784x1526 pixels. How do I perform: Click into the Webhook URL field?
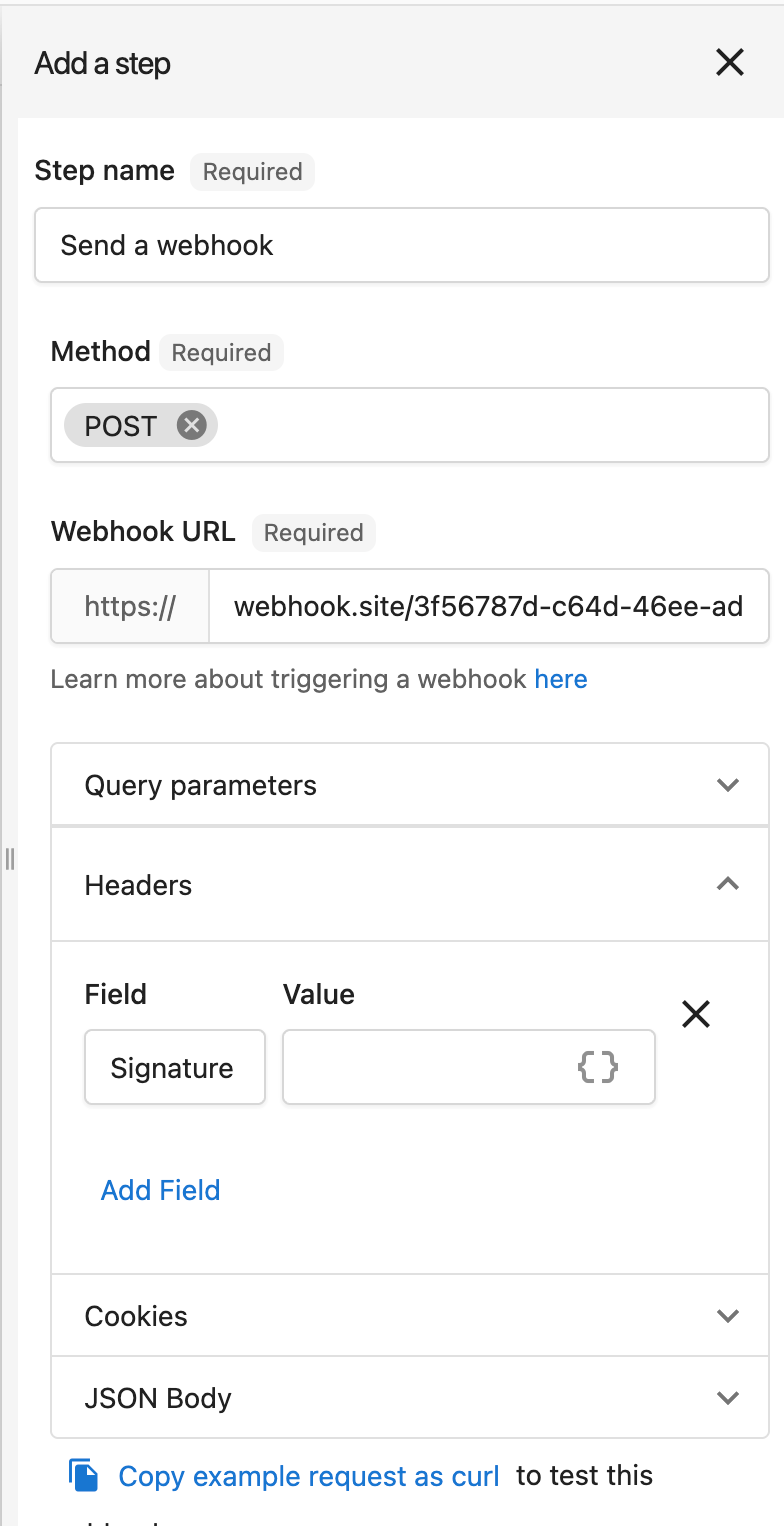tap(488, 606)
